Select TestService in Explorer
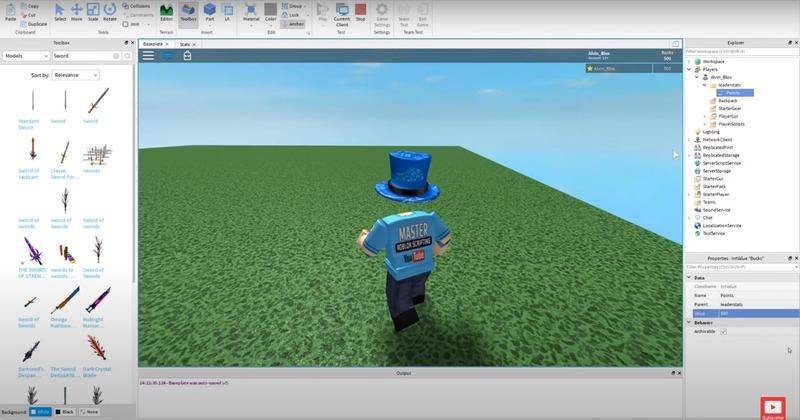 click(713, 233)
